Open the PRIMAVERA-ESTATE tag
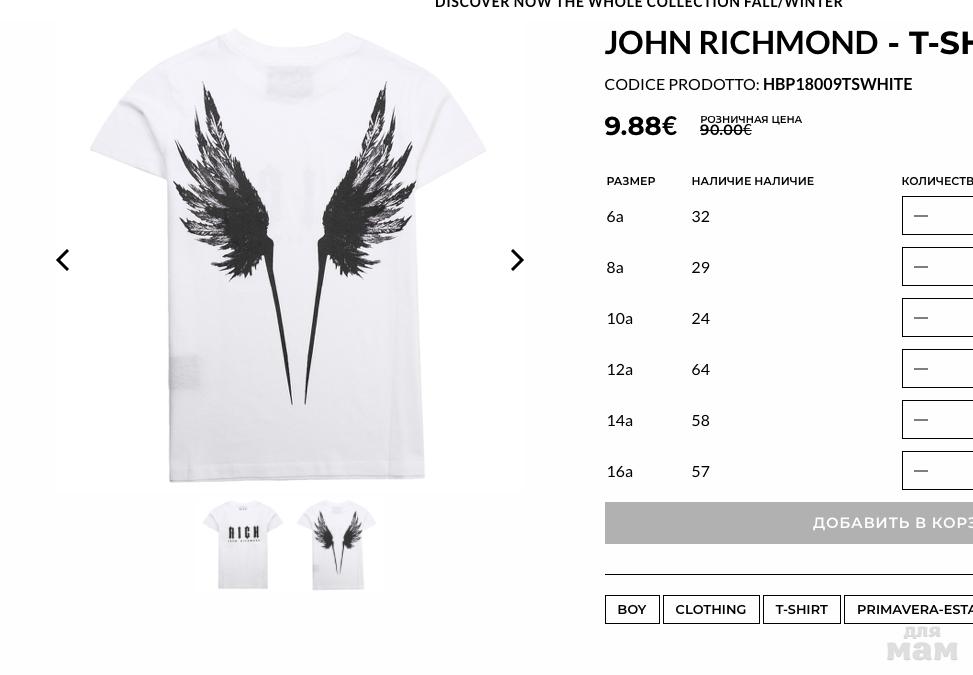 [908, 609]
